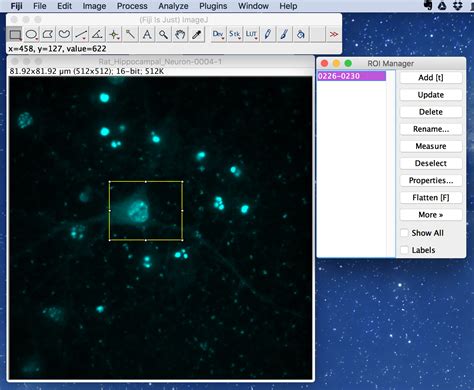Select the Wand tracing tool
Viewport: 474px width, 390px height.
point(130,34)
